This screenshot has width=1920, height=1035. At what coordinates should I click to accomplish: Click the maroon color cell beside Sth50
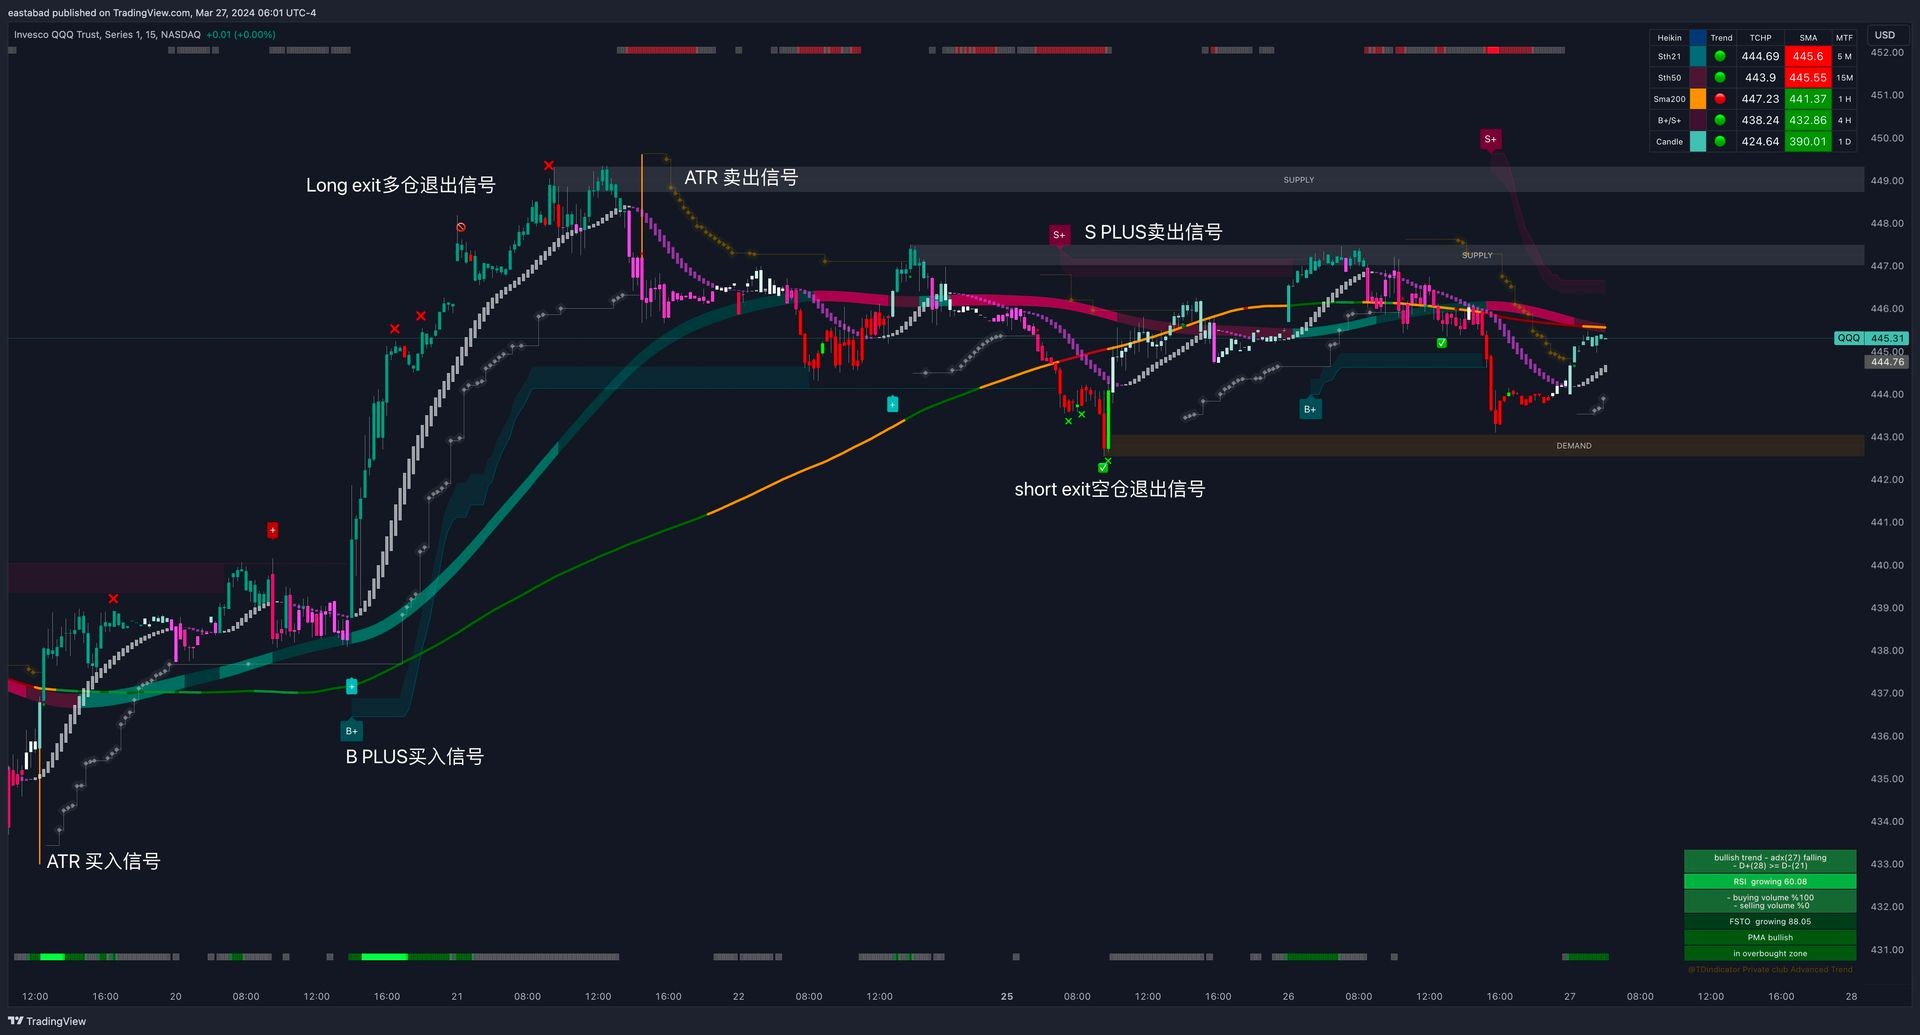[1698, 77]
